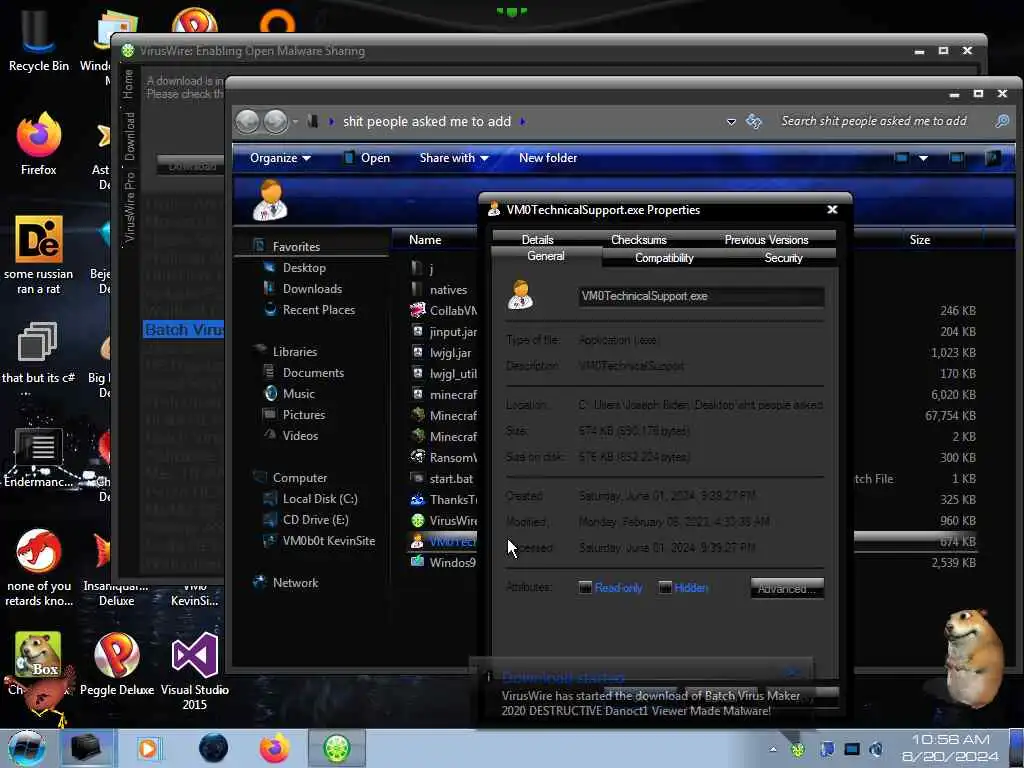
Task: Click the Home tab in VirusWire window
Action: [128, 84]
